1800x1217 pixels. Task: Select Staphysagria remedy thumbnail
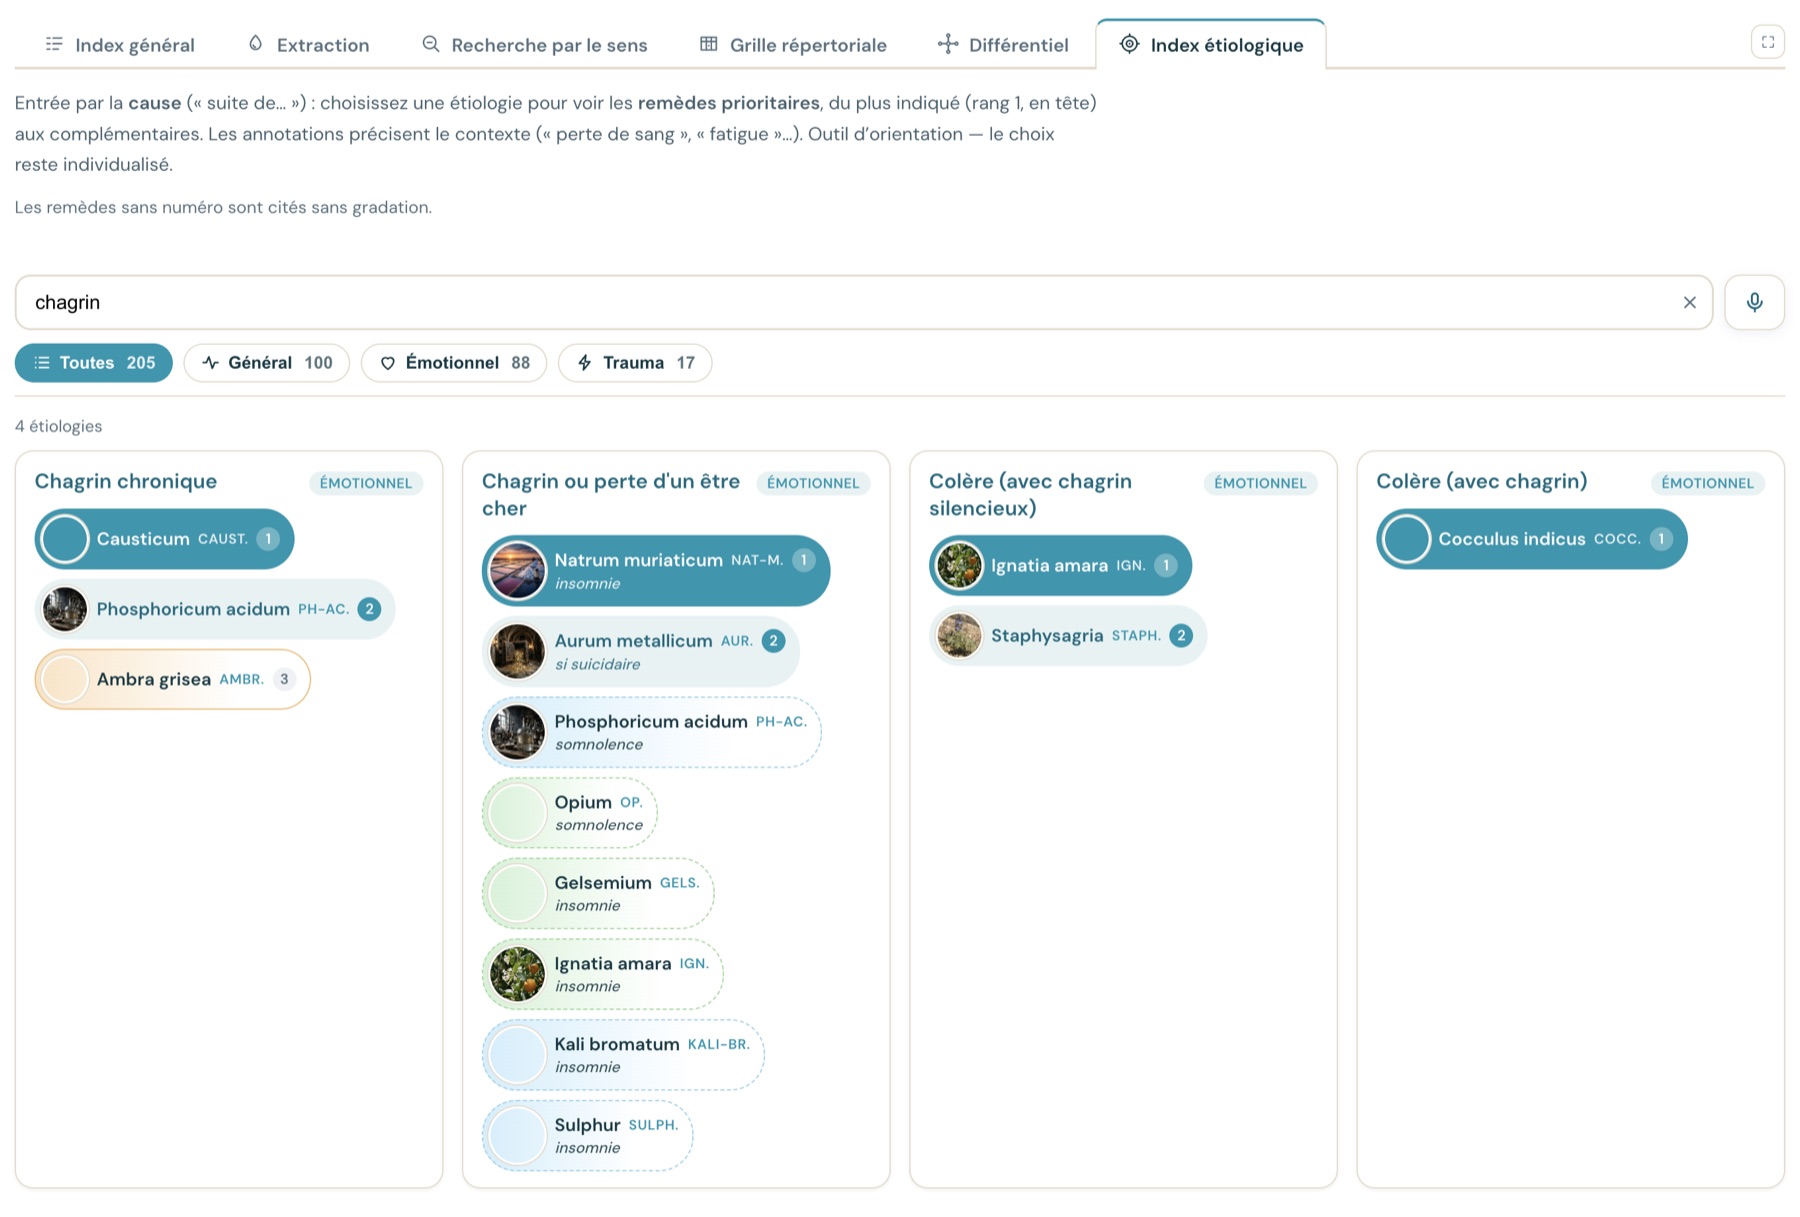point(959,635)
